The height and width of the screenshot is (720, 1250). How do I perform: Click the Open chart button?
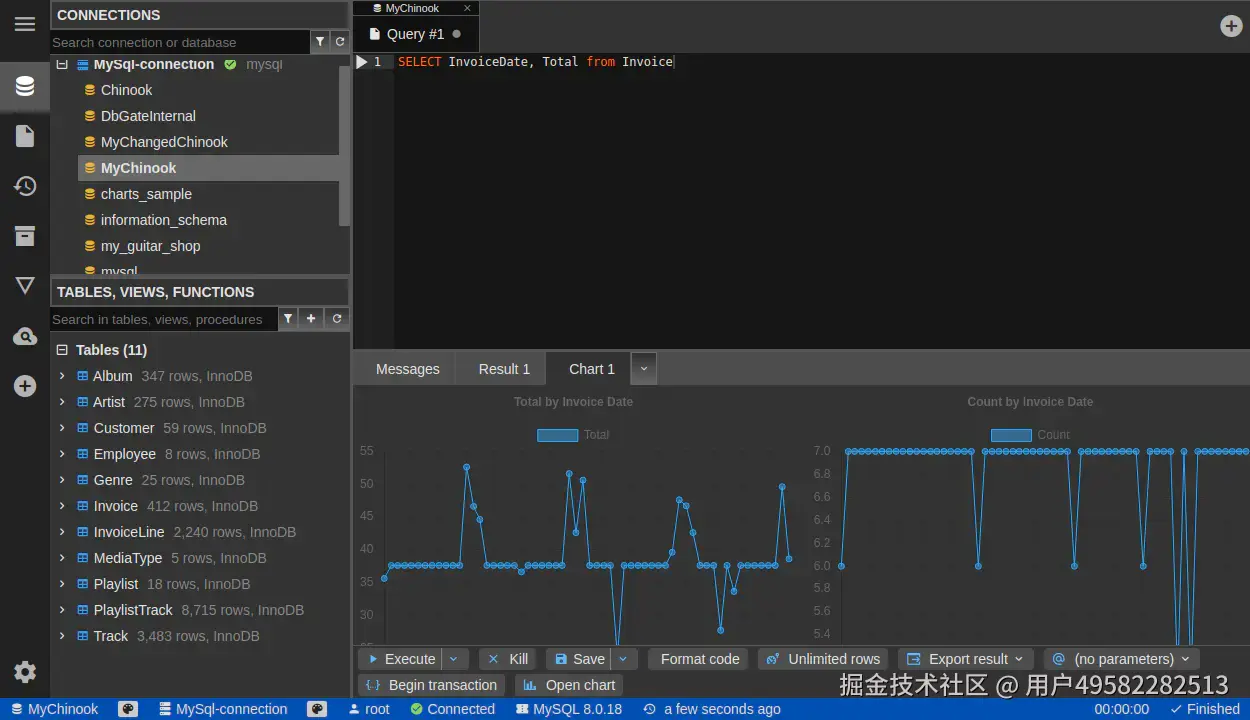tap(569, 685)
